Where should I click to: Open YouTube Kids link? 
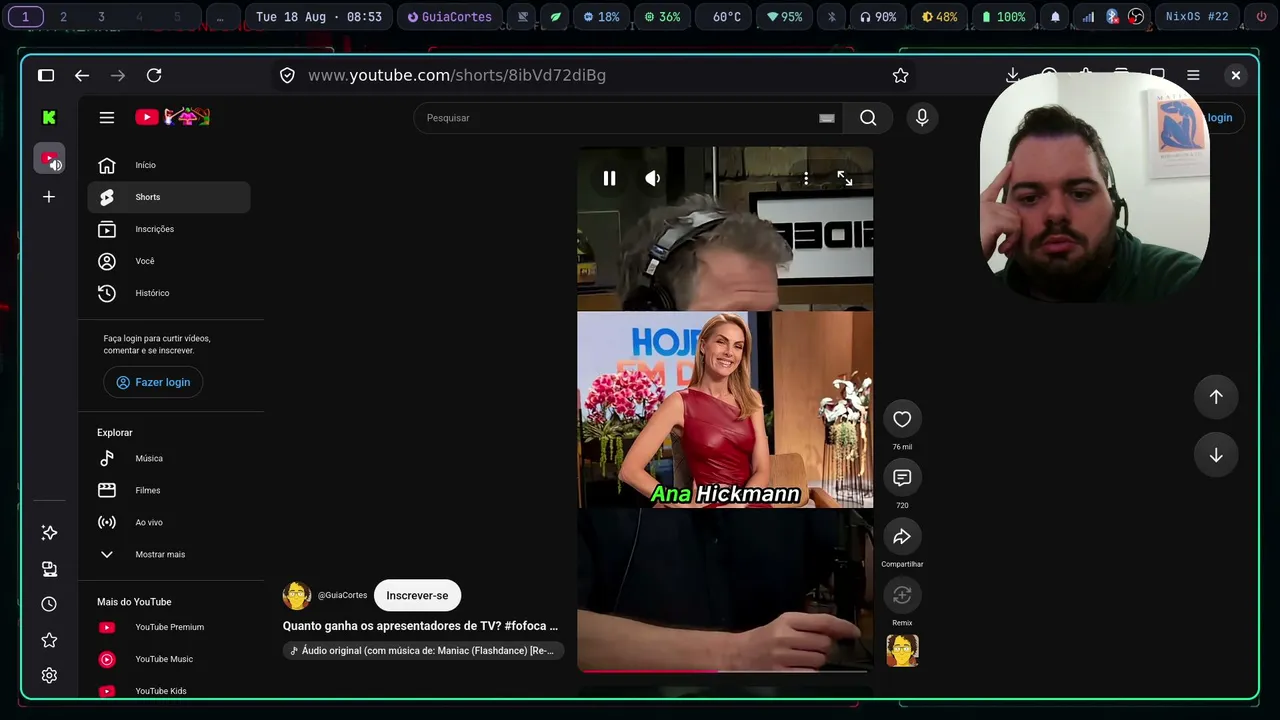(169, 691)
